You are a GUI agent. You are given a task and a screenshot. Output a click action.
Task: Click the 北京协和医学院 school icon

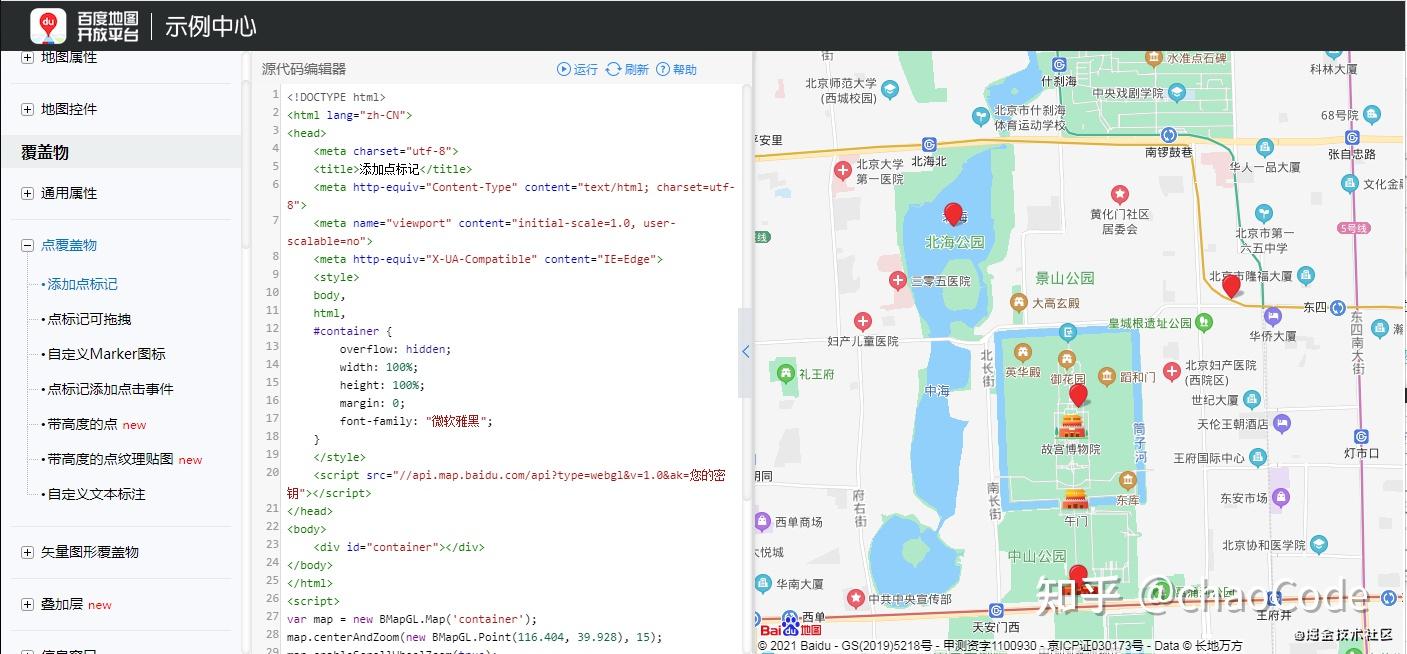(1319, 545)
